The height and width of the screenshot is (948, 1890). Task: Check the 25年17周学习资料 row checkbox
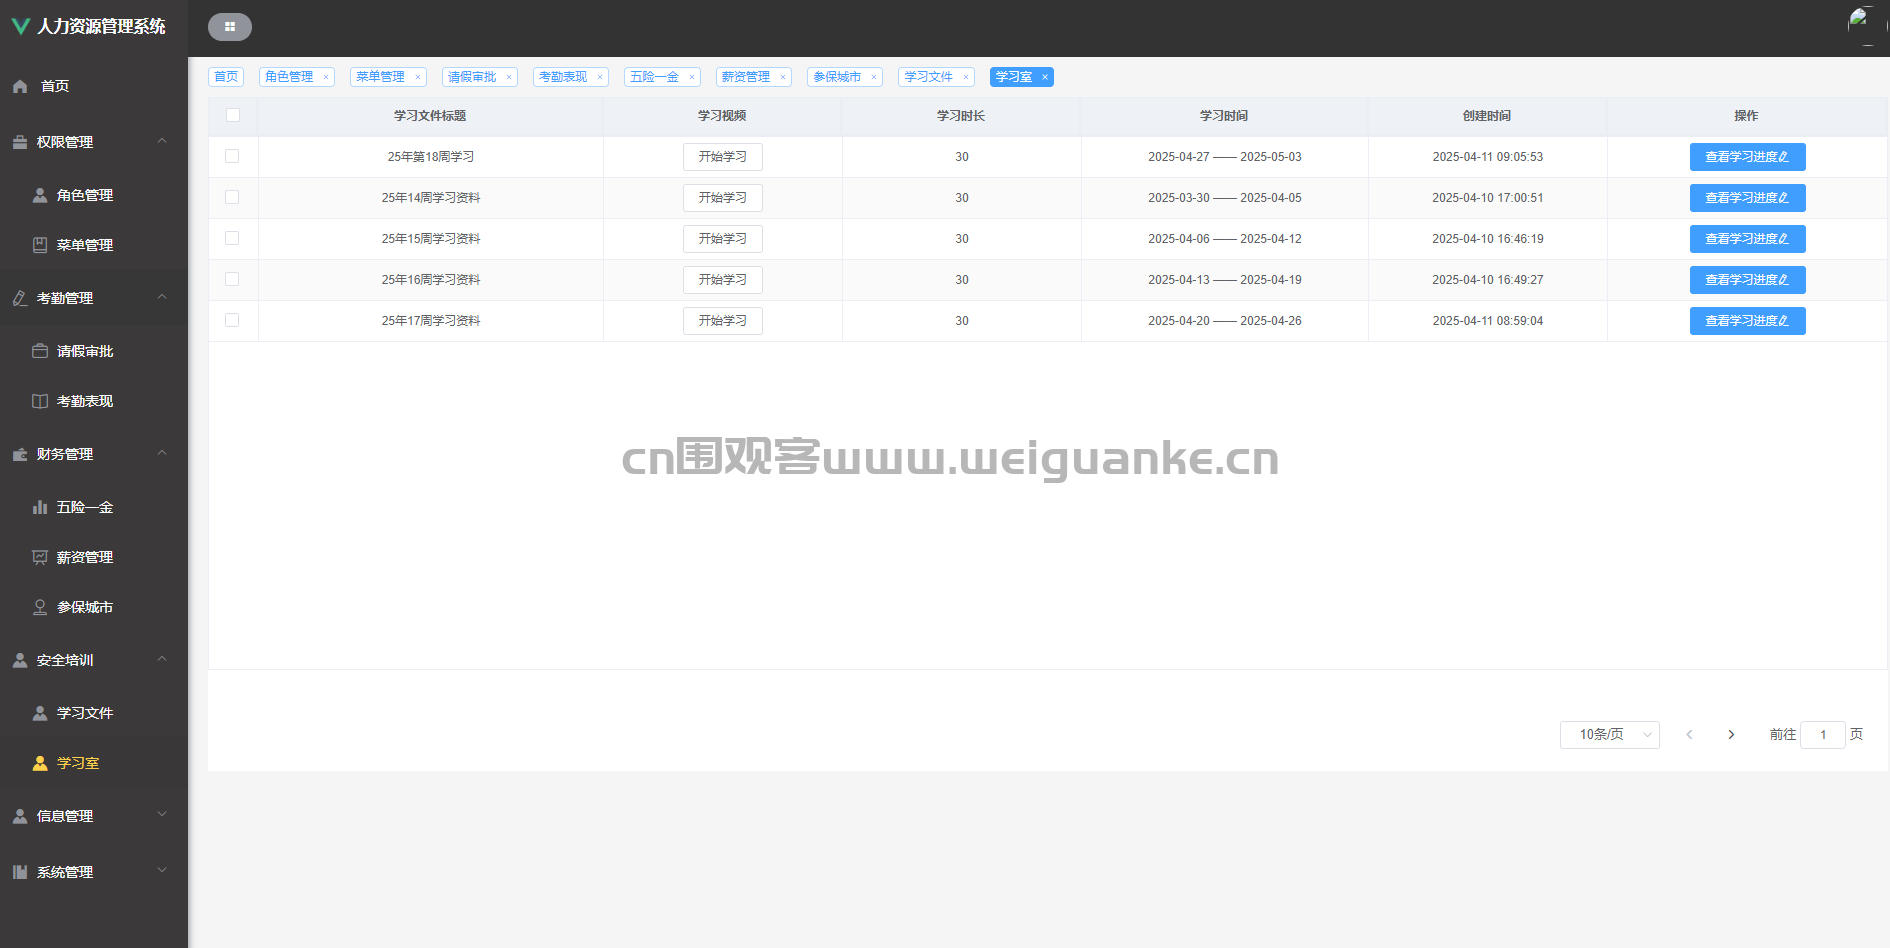tap(232, 320)
